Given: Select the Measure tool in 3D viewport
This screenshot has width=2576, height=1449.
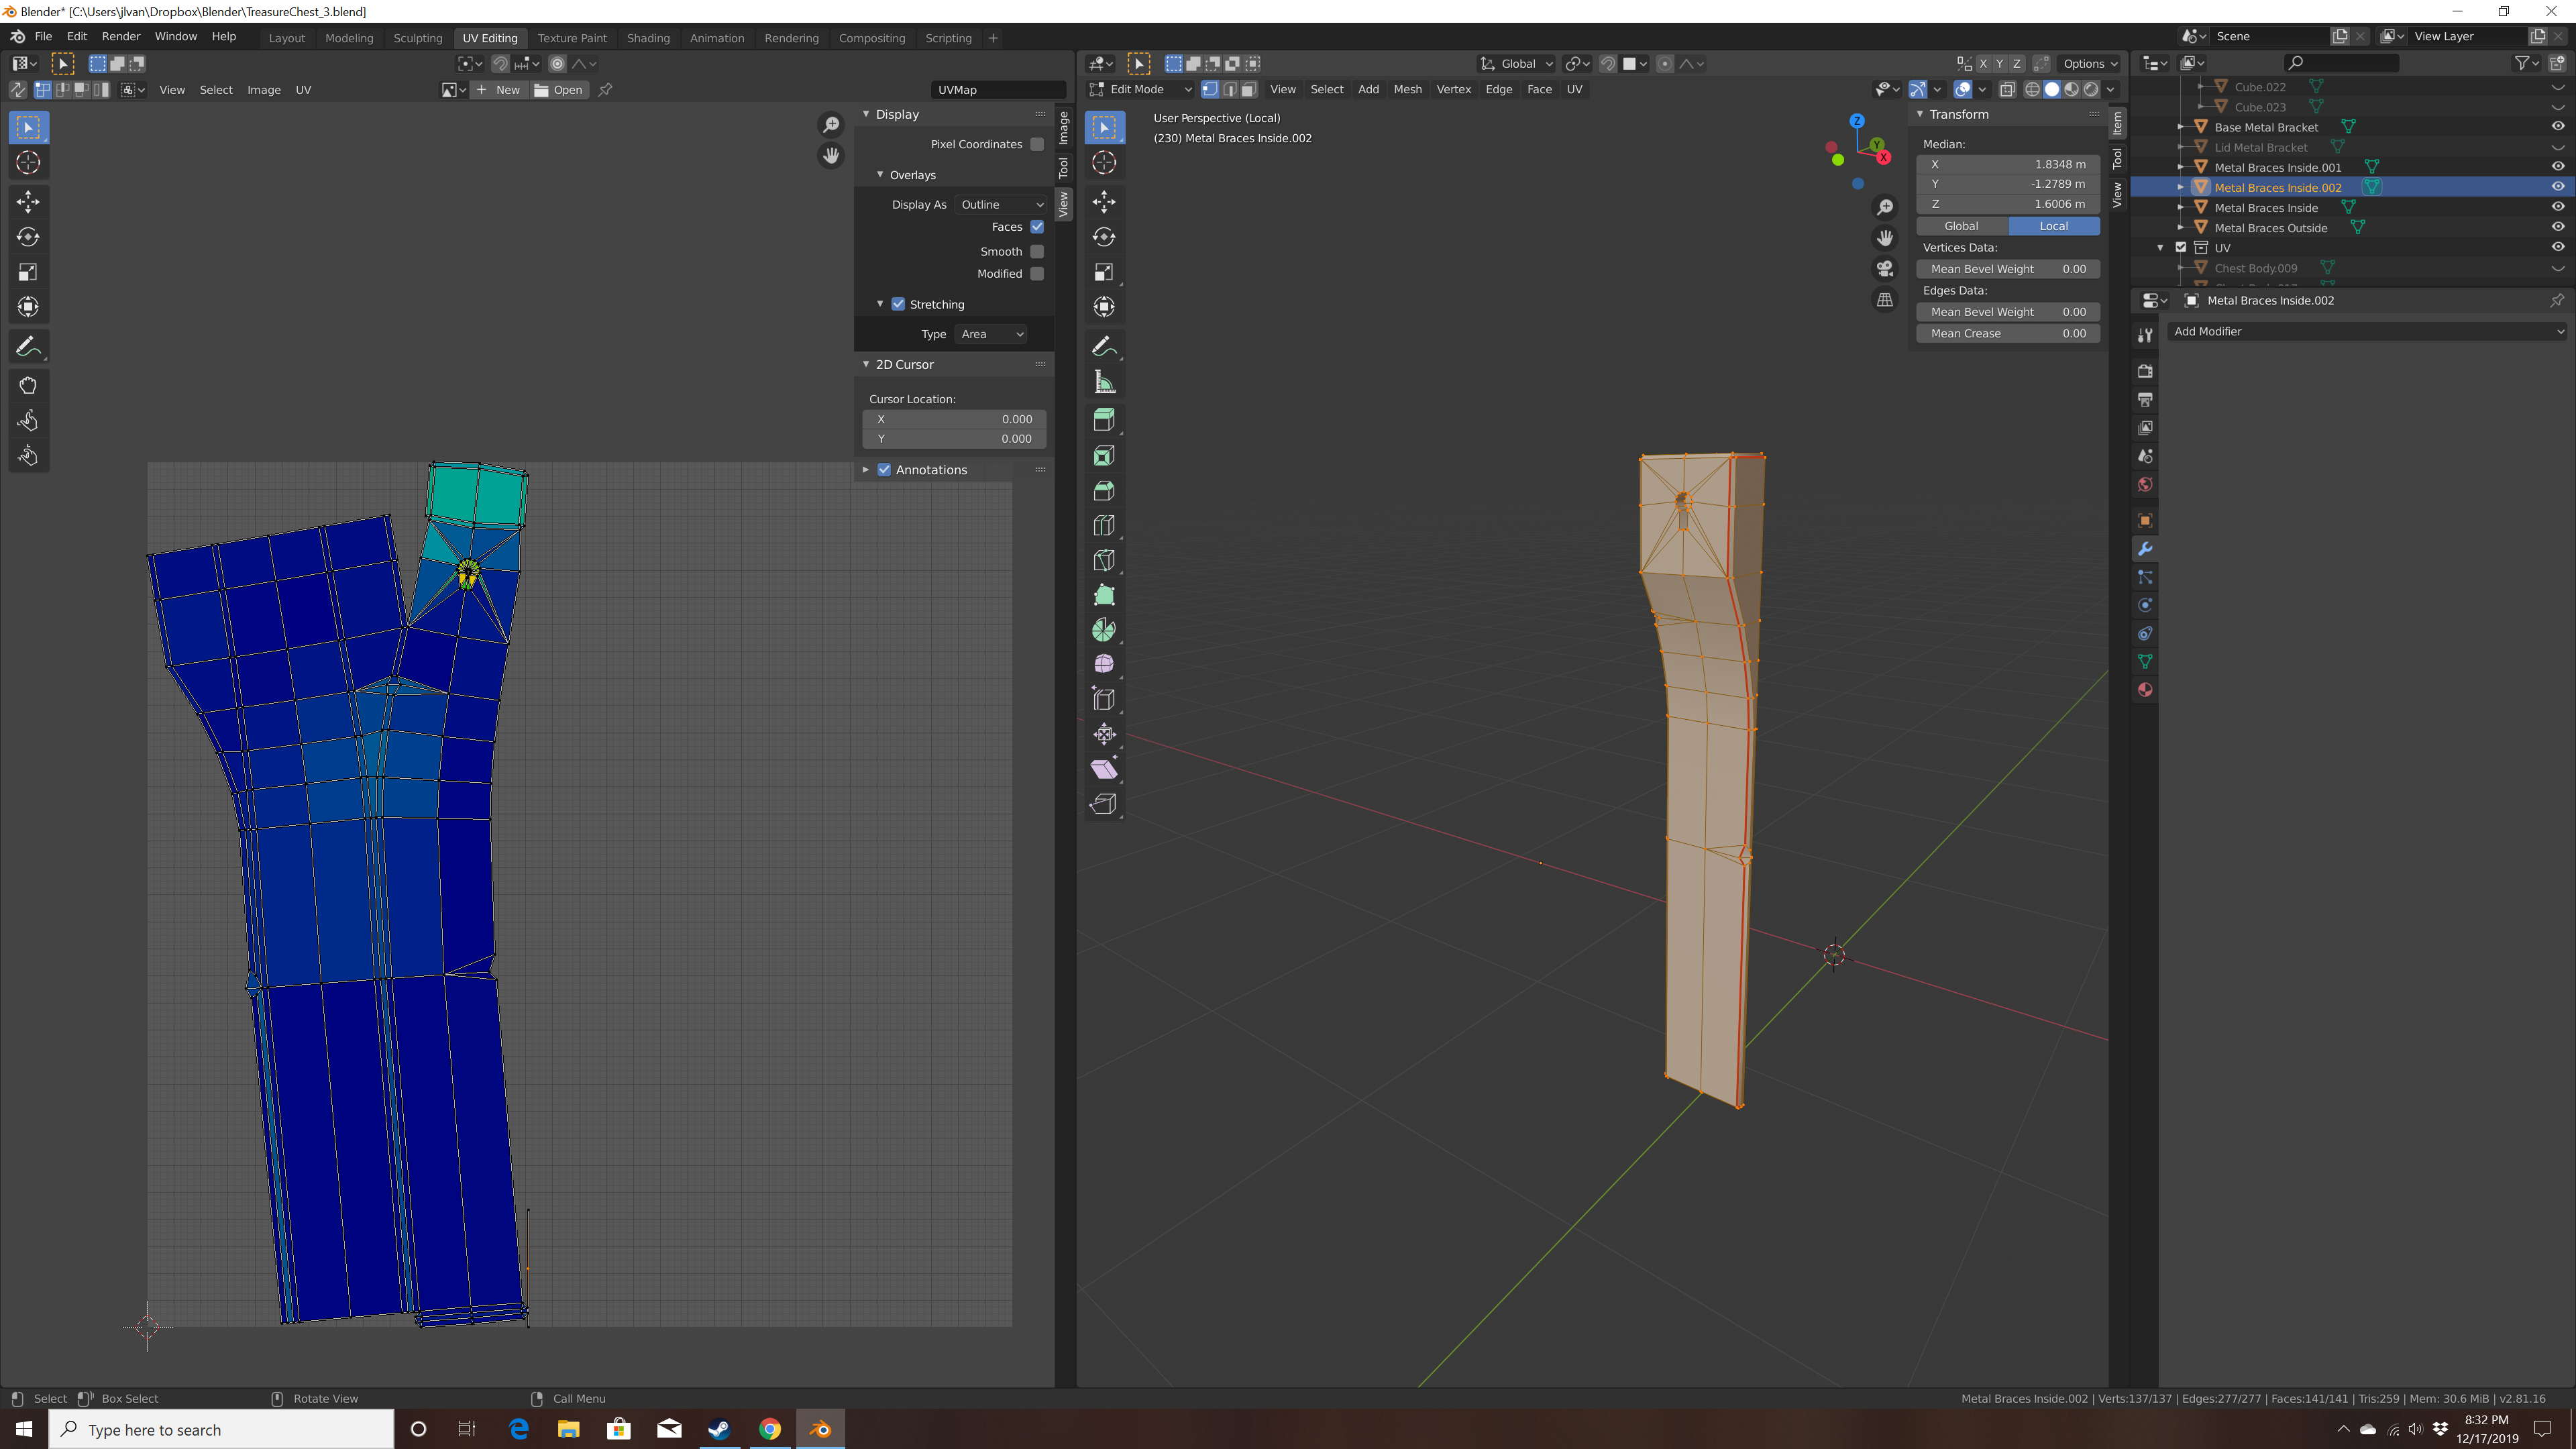Looking at the screenshot, I should pyautogui.click(x=1104, y=382).
